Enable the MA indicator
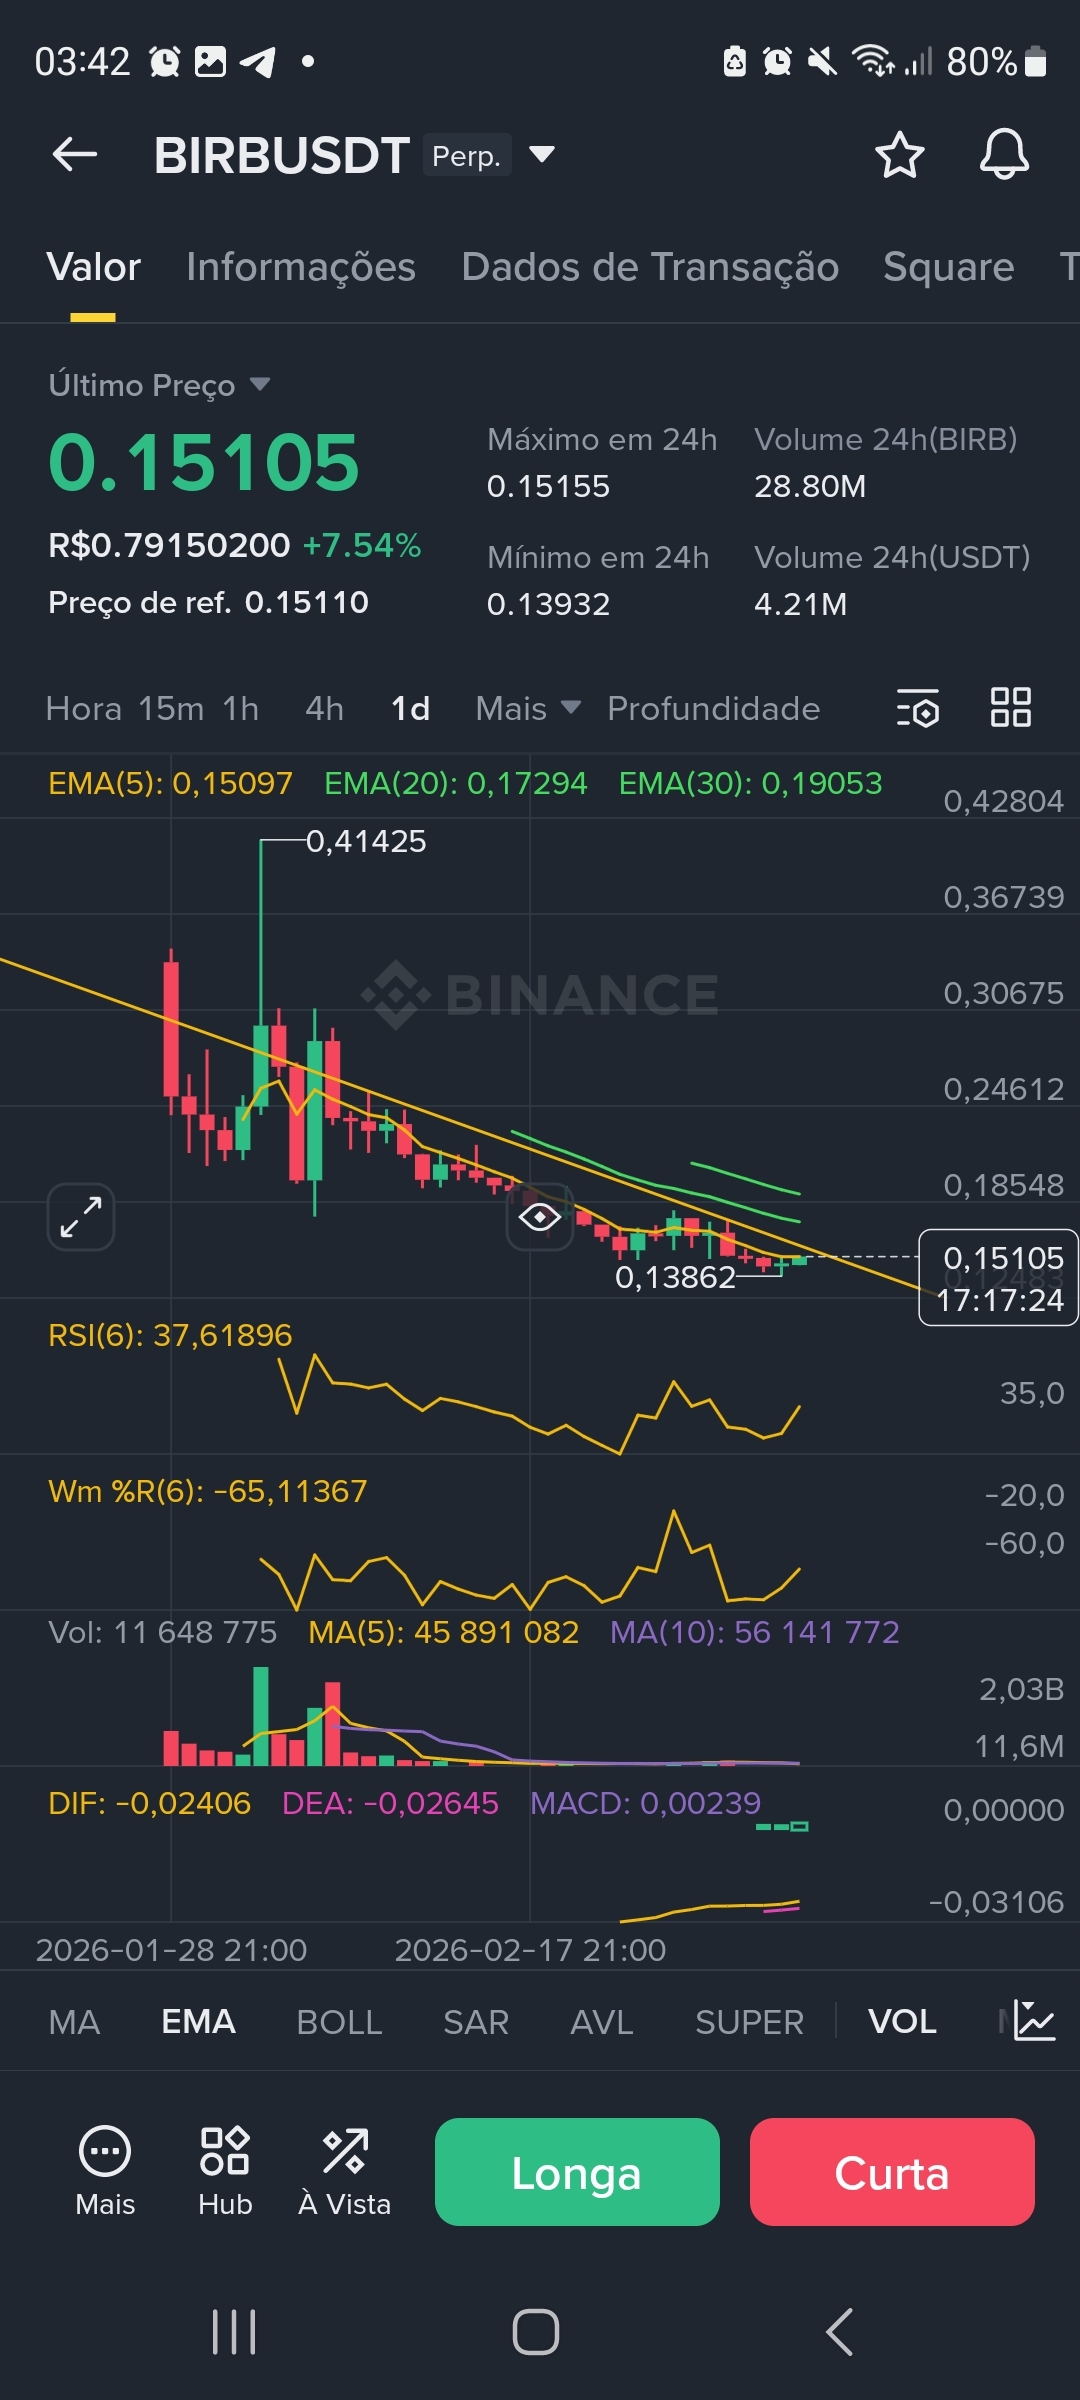1080x2400 pixels. [x=74, y=2022]
